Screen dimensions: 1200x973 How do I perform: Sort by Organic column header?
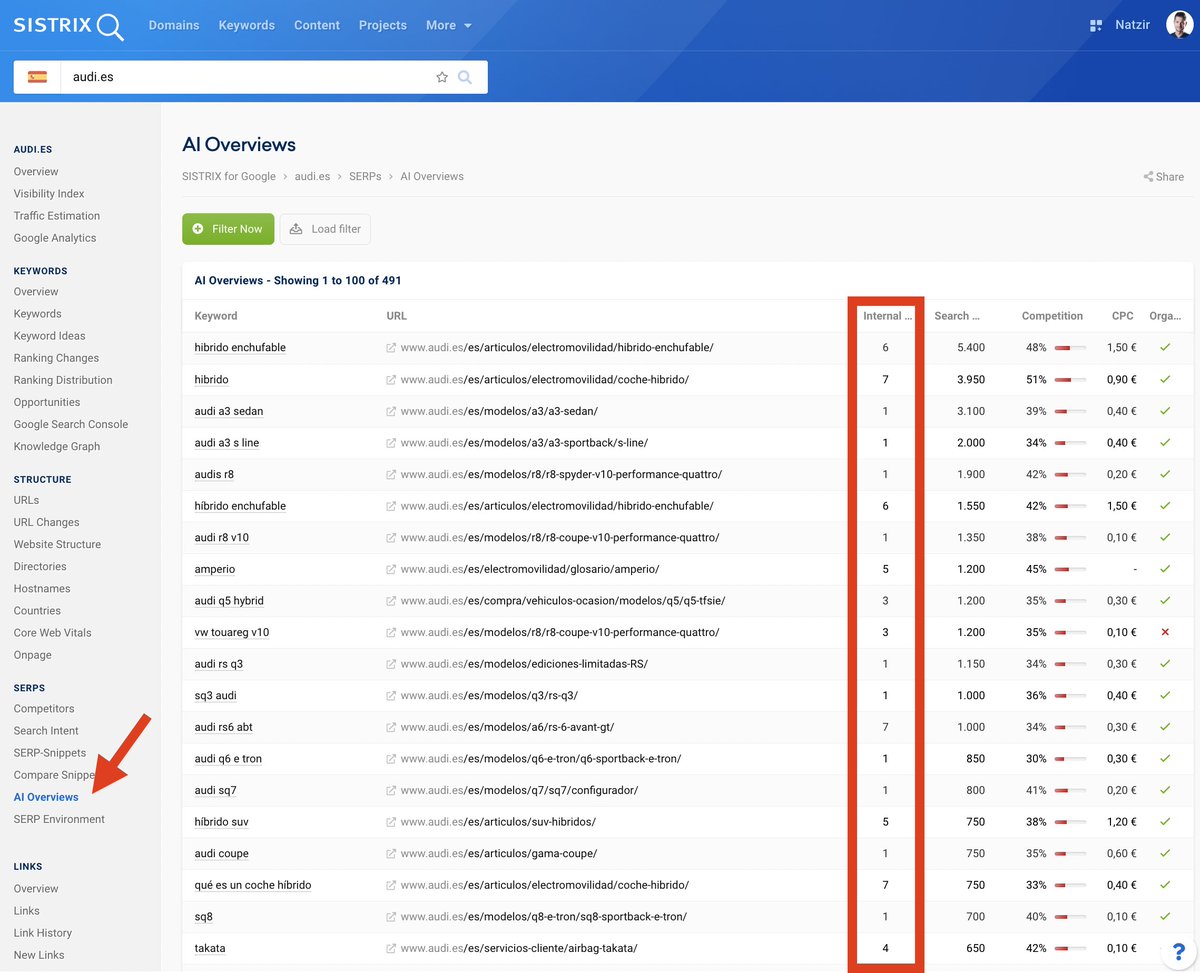click(1166, 316)
